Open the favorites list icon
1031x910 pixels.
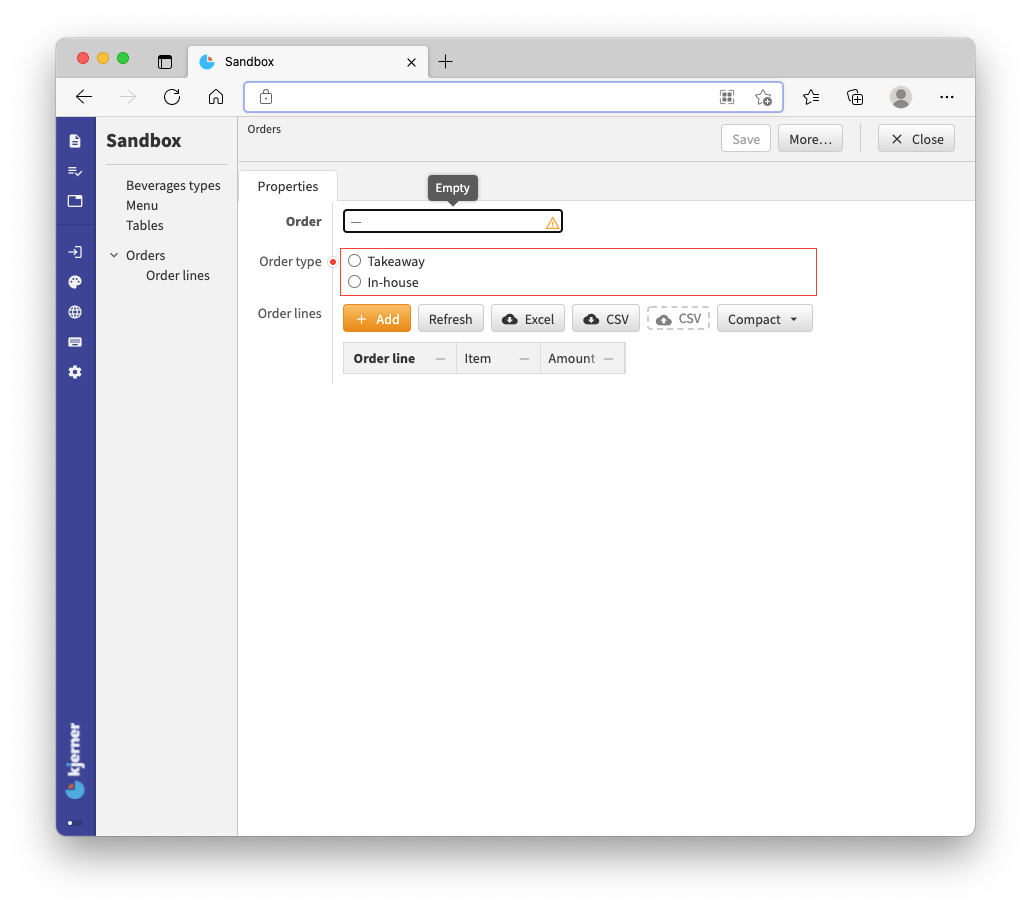[811, 97]
